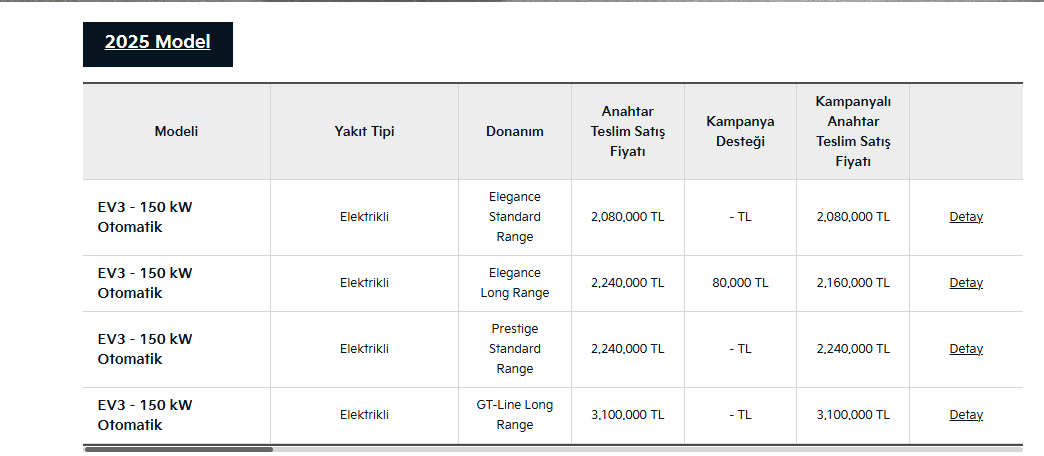Click the Anahtar Teslim Satış Fiyatı header

[628, 131]
